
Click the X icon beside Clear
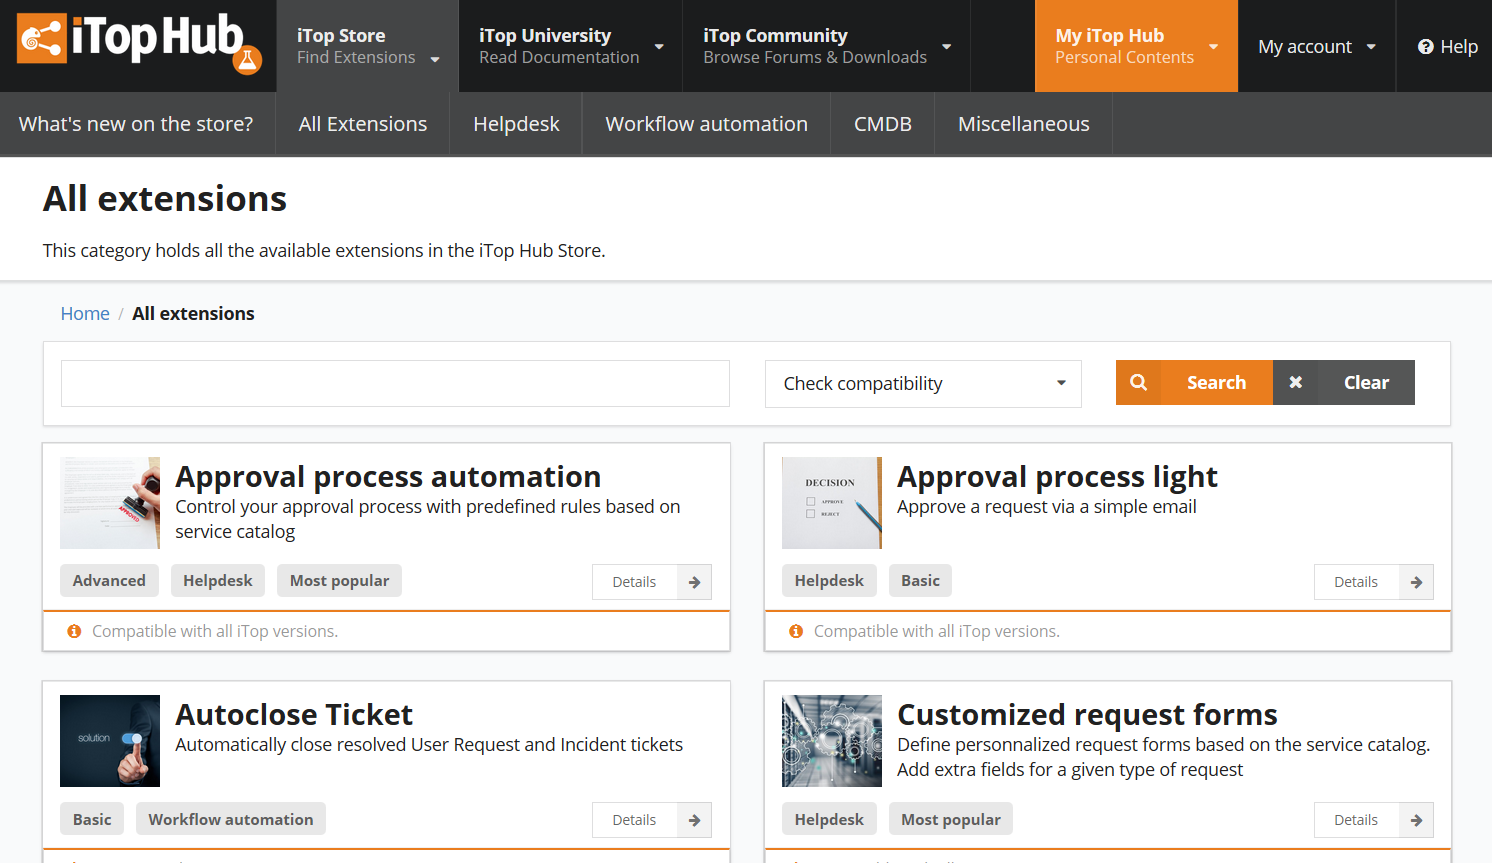click(x=1295, y=383)
